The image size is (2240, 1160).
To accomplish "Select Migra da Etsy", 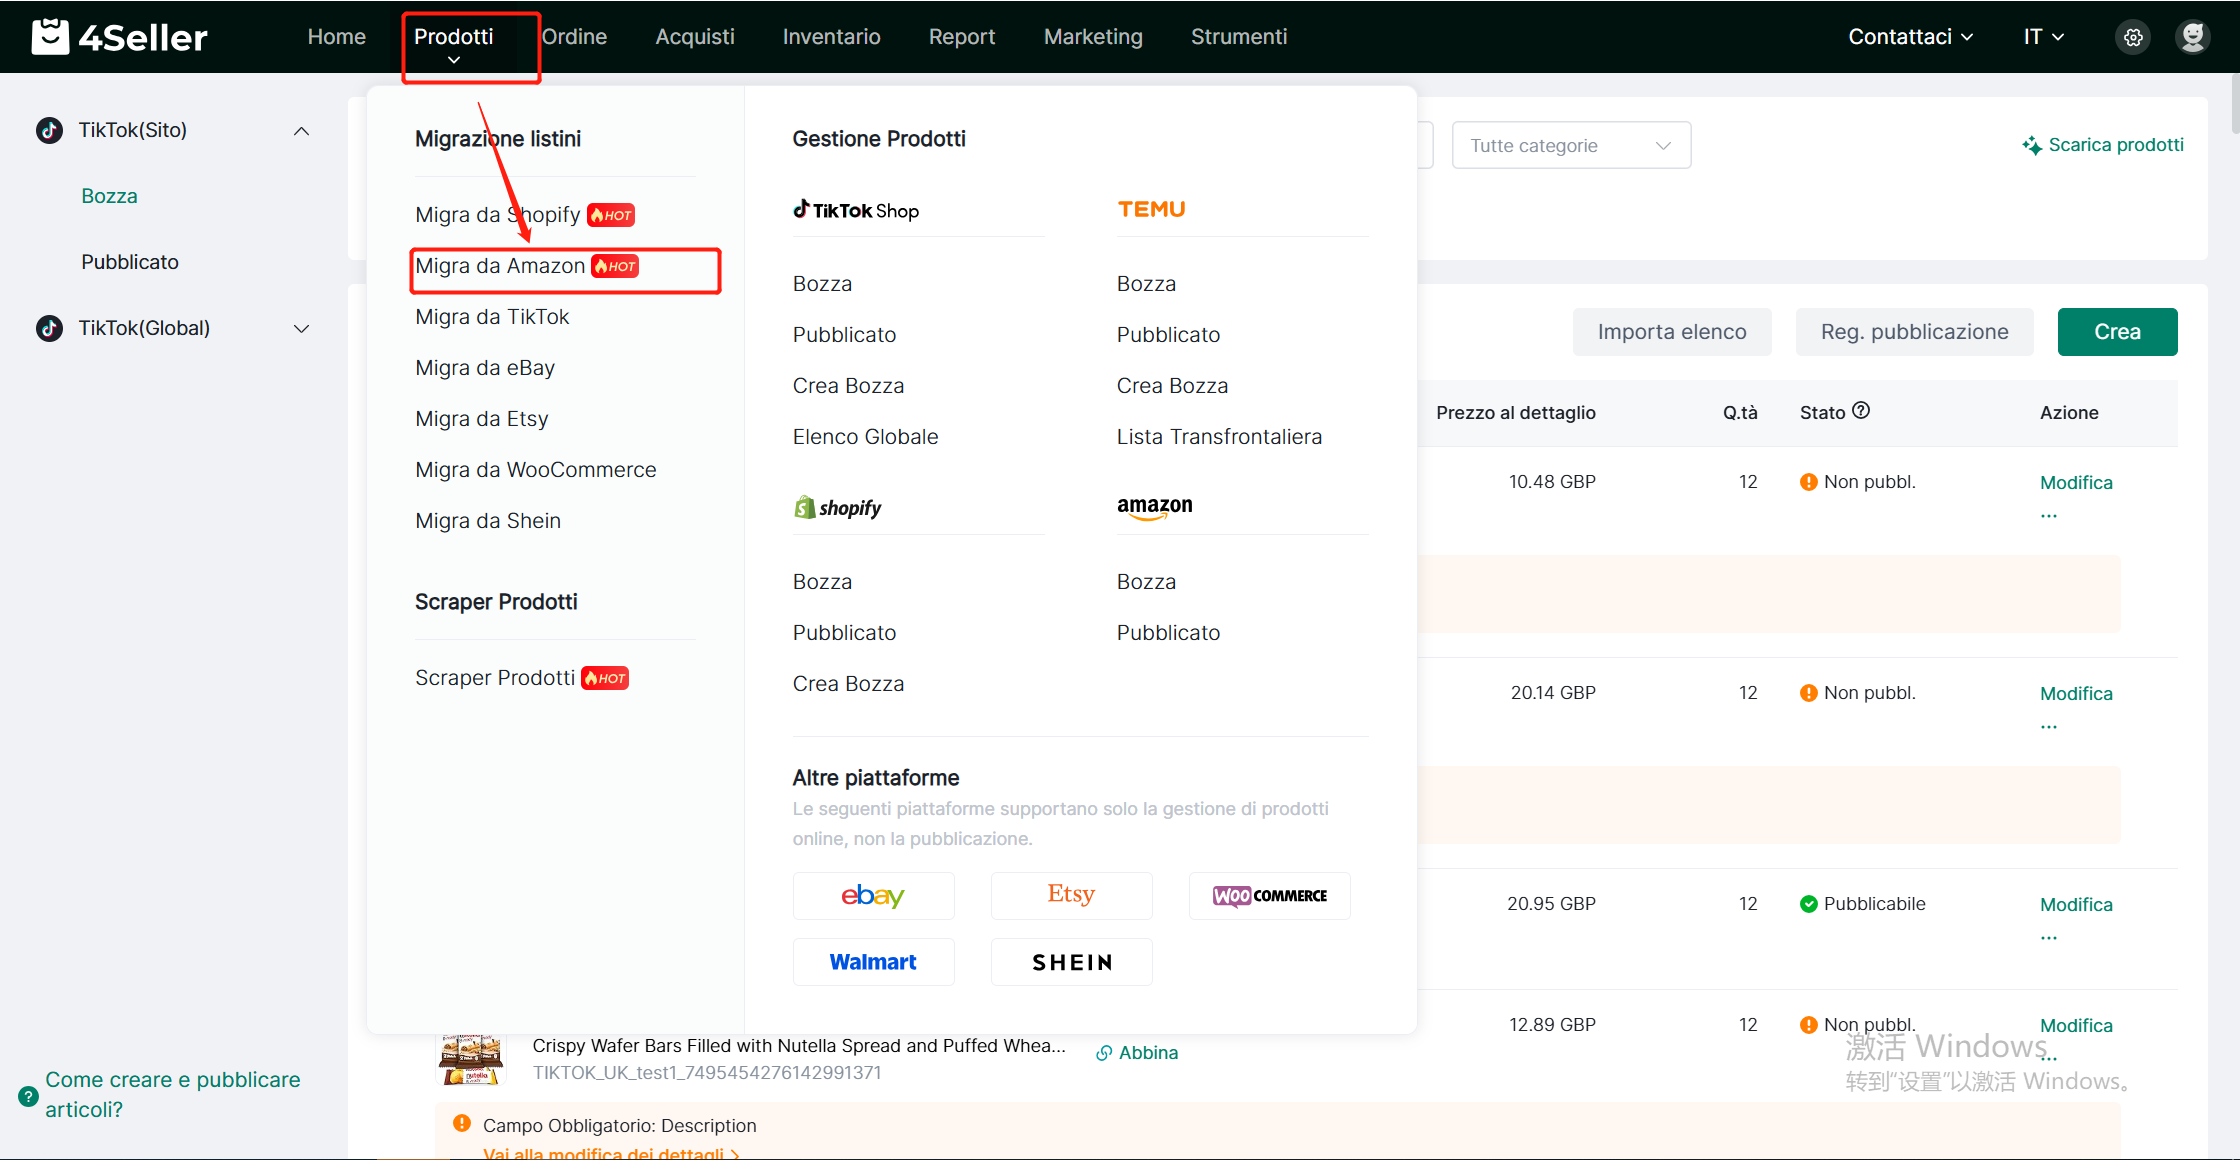I will click(482, 419).
